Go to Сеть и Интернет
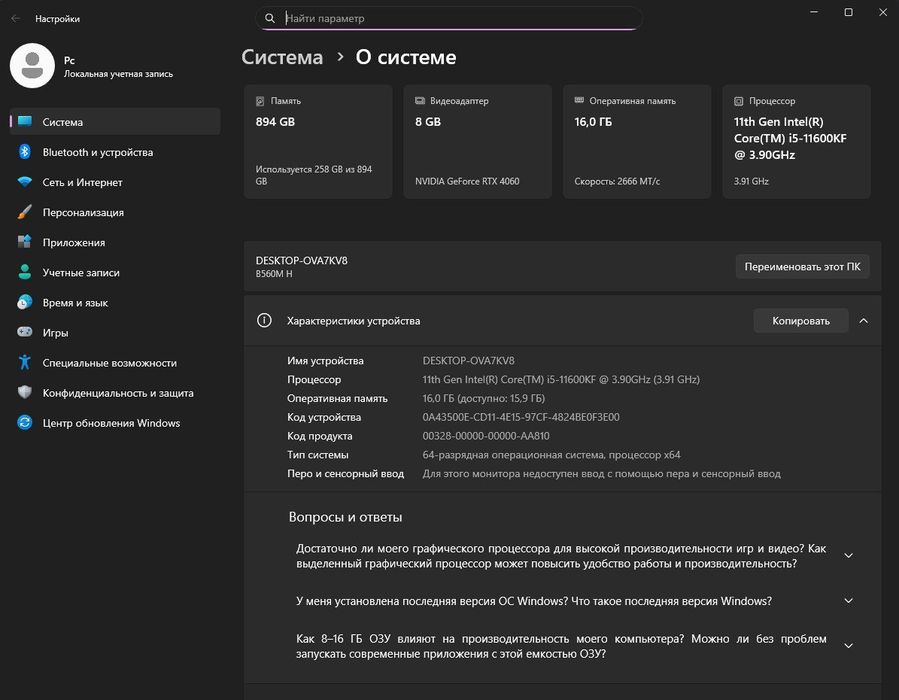Image resolution: width=899 pixels, height=700 pixels. [115, 182]
